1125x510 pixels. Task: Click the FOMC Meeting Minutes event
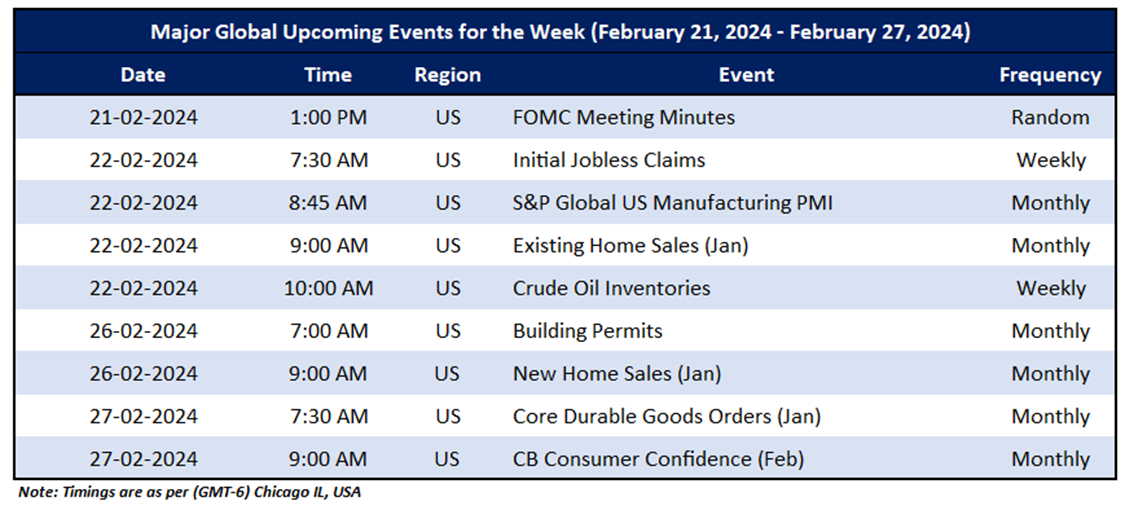click(623, 117)
